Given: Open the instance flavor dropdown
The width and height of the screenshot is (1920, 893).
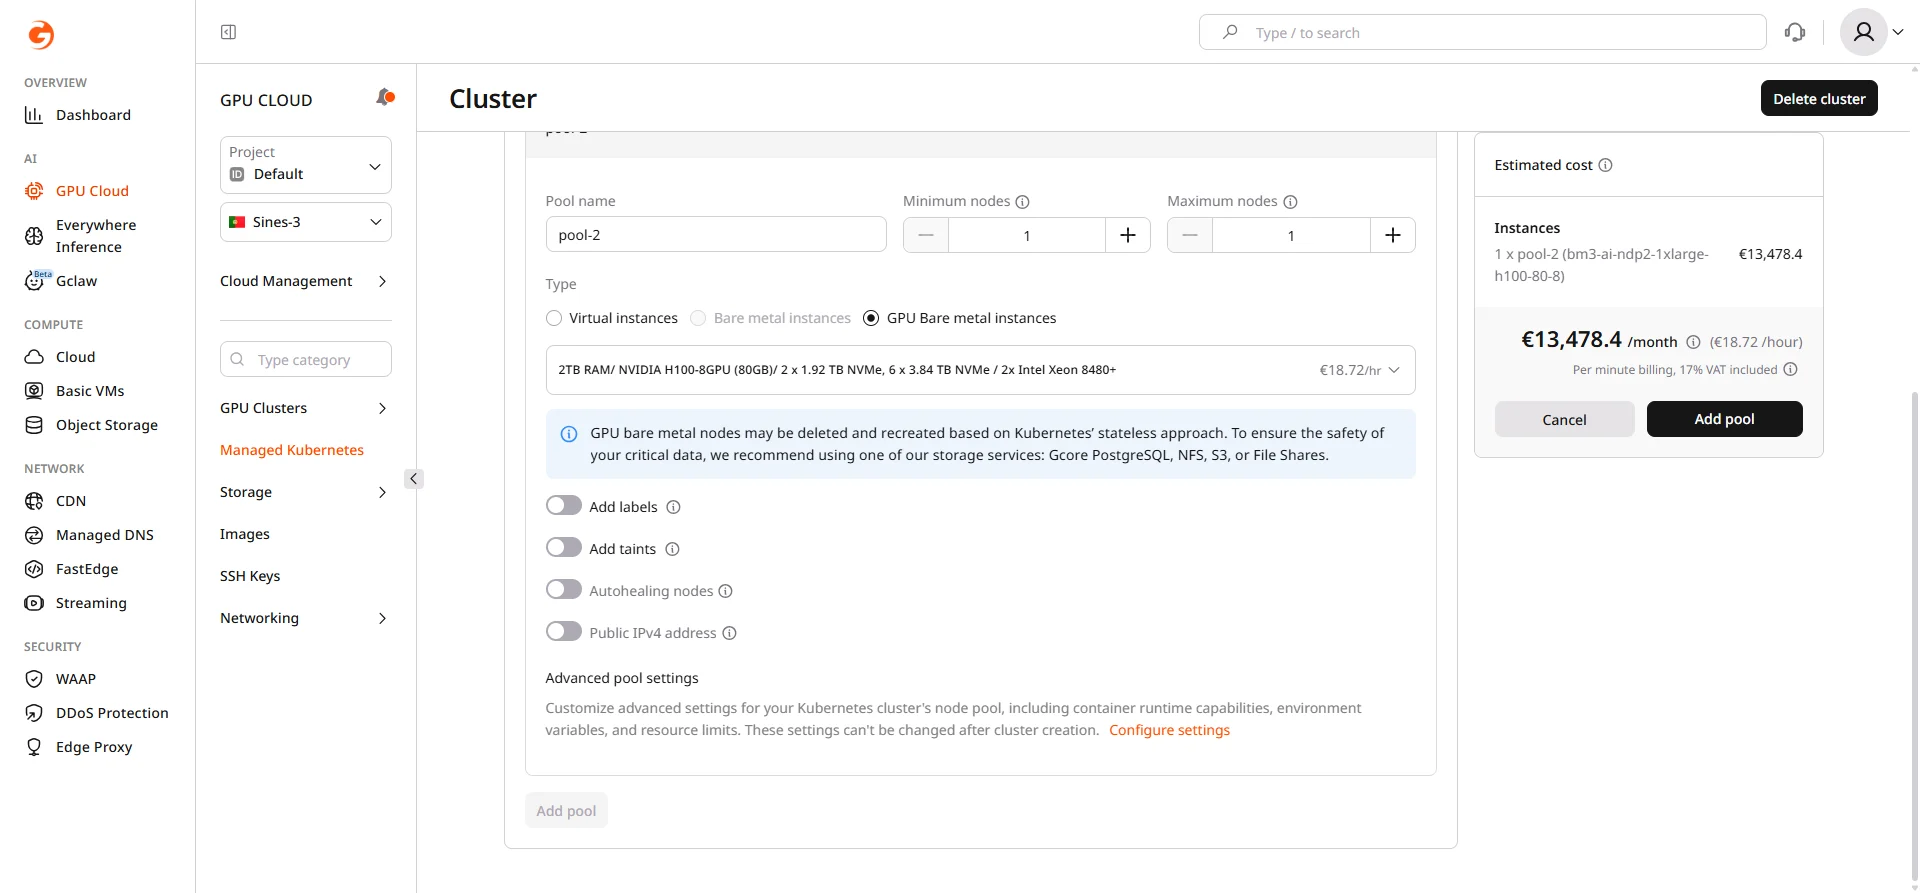Looking at the screenshot, I should (x=980, y=370).
